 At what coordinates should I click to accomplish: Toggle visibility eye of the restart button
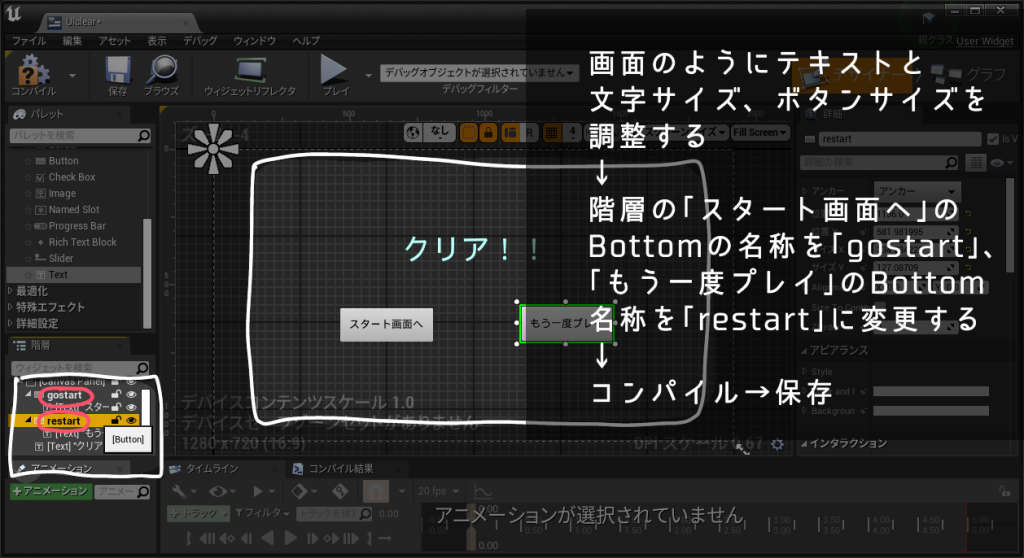point(131,421)
